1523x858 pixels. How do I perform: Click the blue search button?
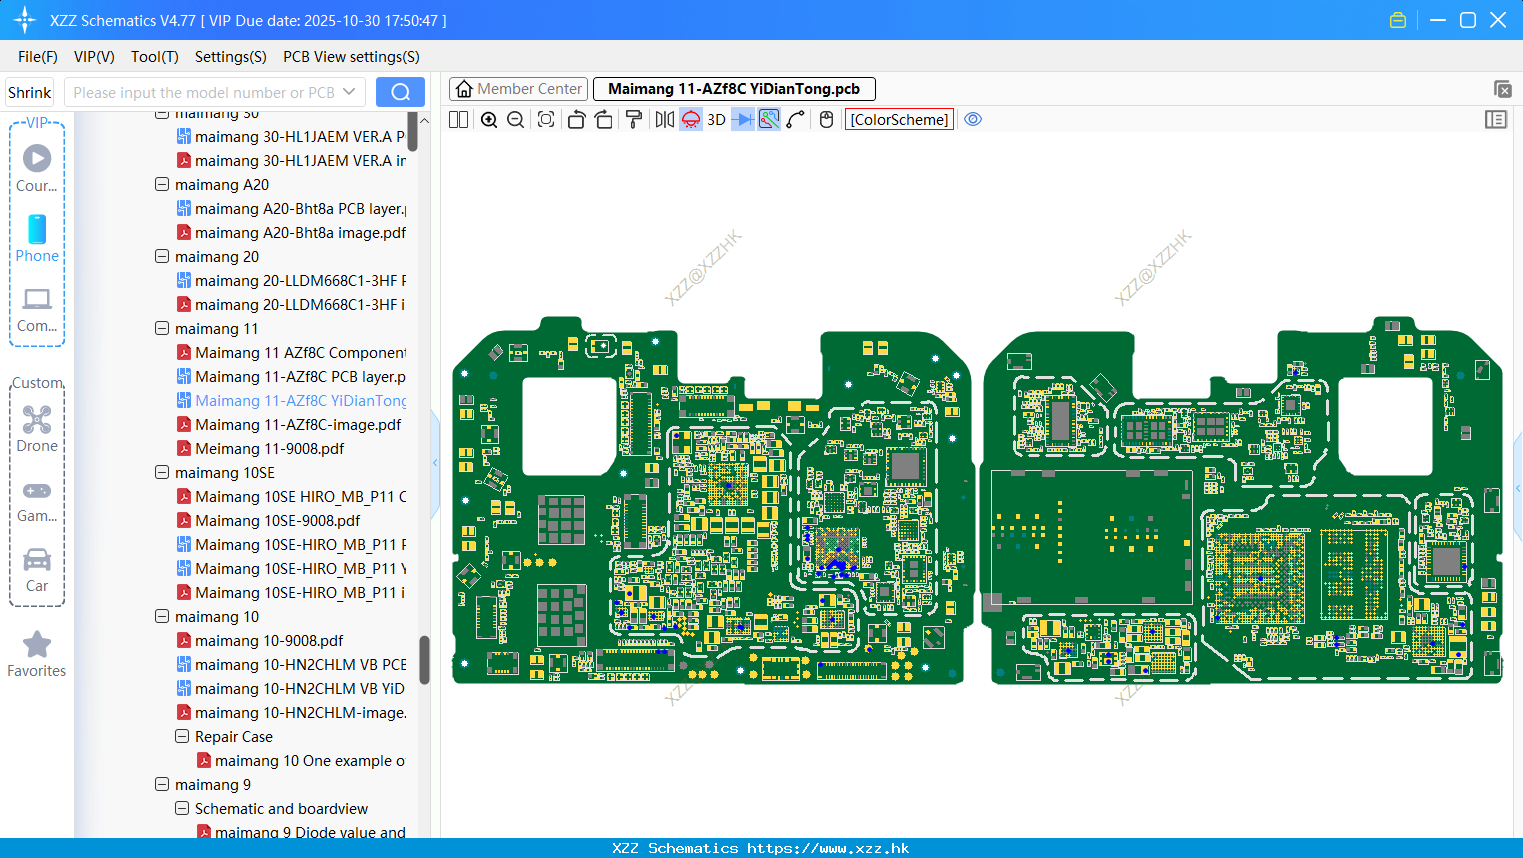pyautogui.click(x=400, y=92)
